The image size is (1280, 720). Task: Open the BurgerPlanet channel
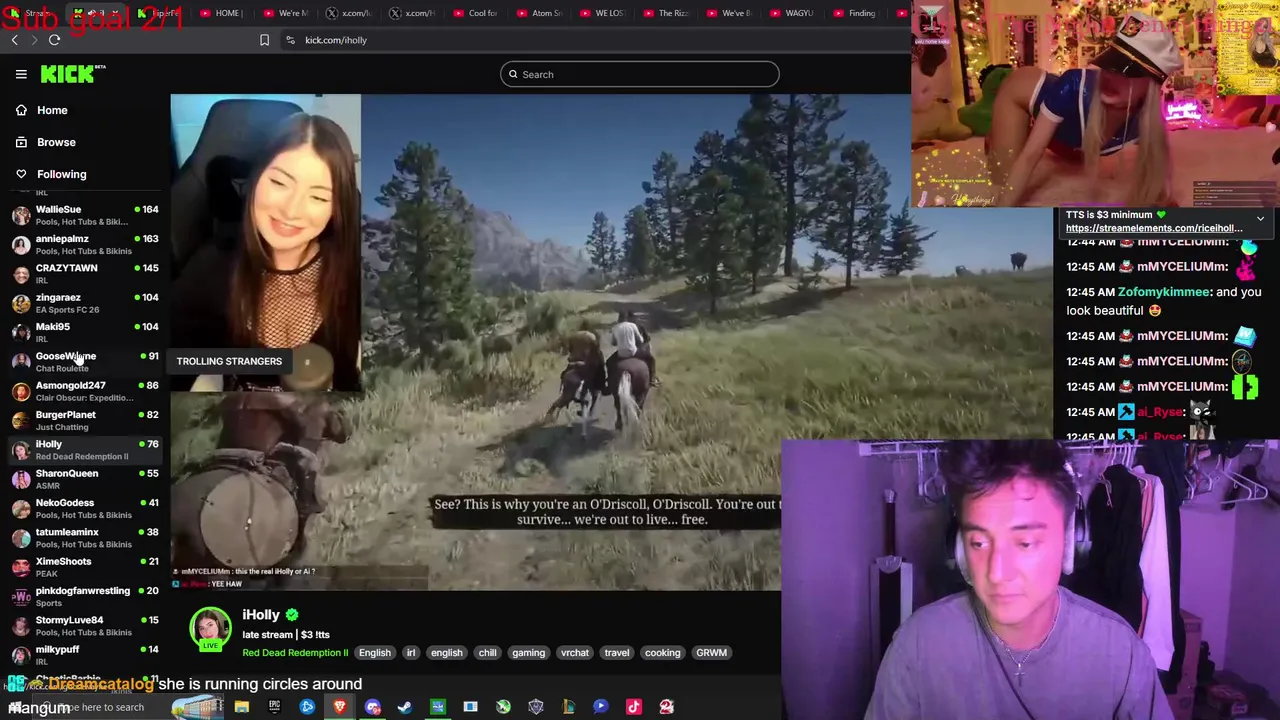click(85, 420)
